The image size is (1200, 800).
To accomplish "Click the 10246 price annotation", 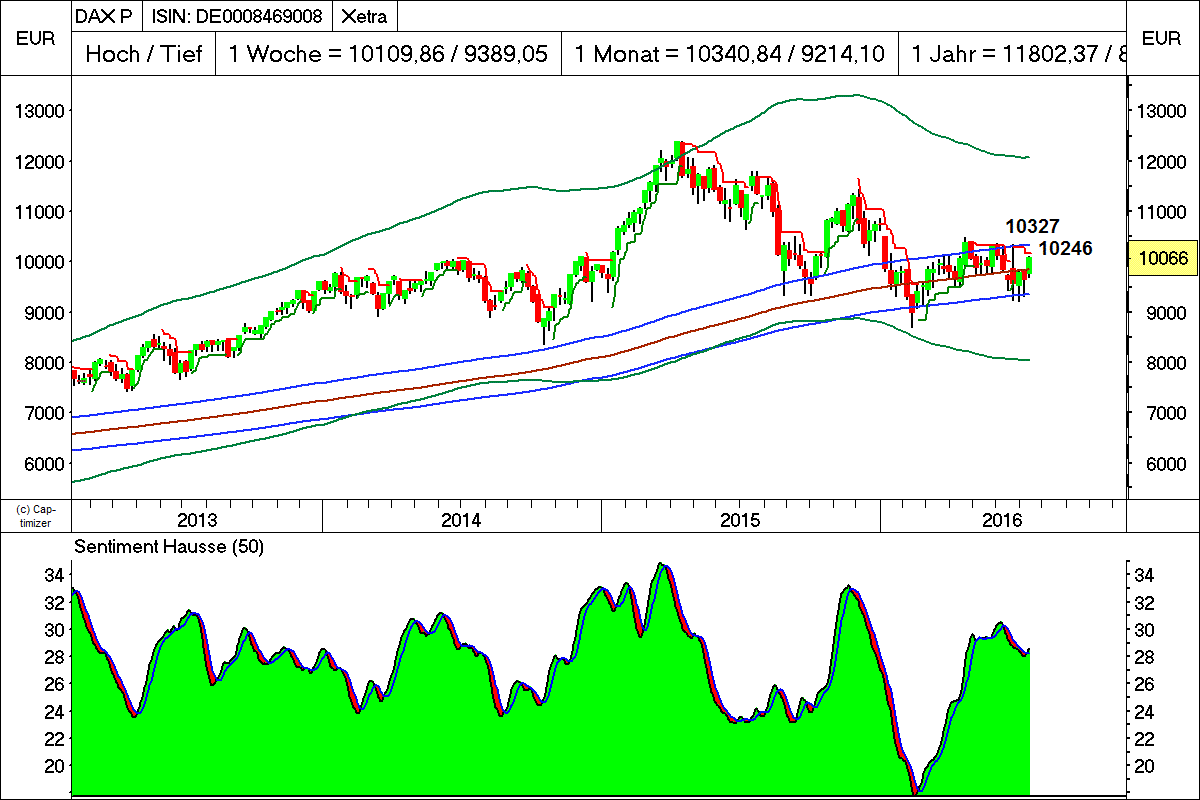I will (x=1066, y=248).
